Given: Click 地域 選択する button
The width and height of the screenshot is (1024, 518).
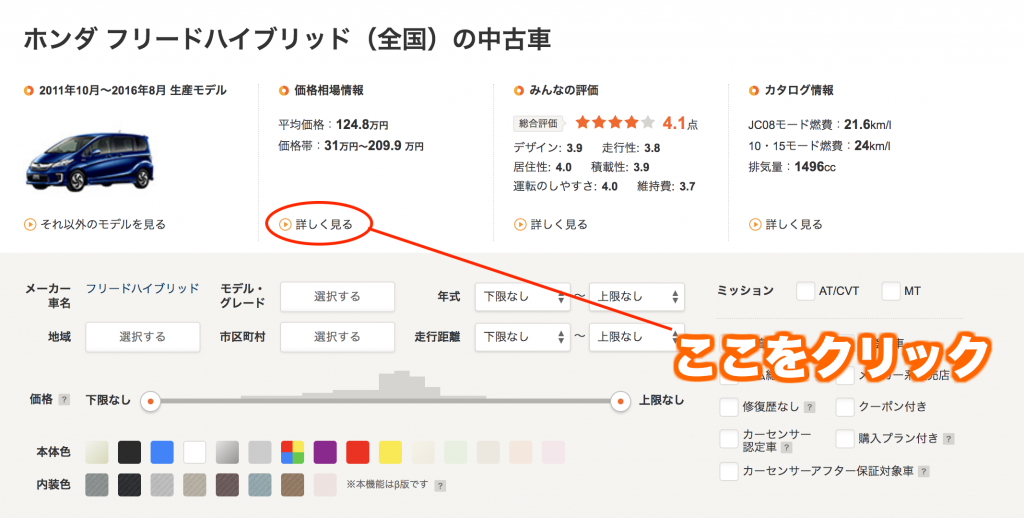Looking at the screenshot, I should point(142,337).
